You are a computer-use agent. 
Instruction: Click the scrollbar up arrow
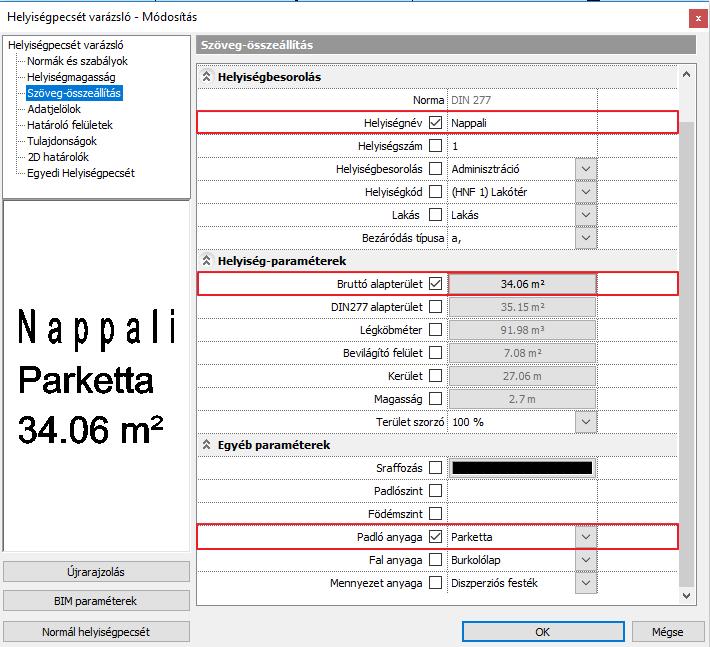686,74
